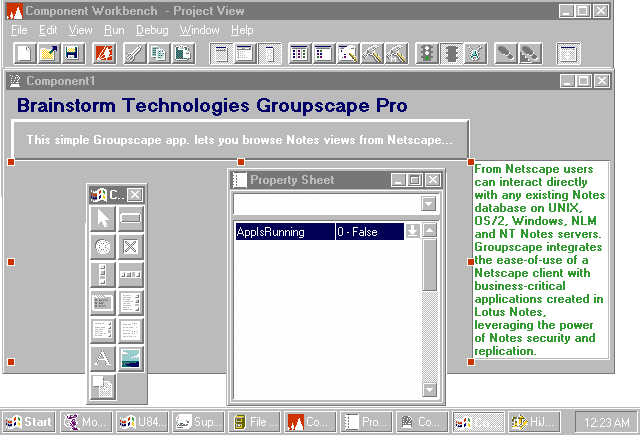The image size is (640, 435).
Task: Select the dotted circle radio tool in palette
Action: click(x=102, y=246)
